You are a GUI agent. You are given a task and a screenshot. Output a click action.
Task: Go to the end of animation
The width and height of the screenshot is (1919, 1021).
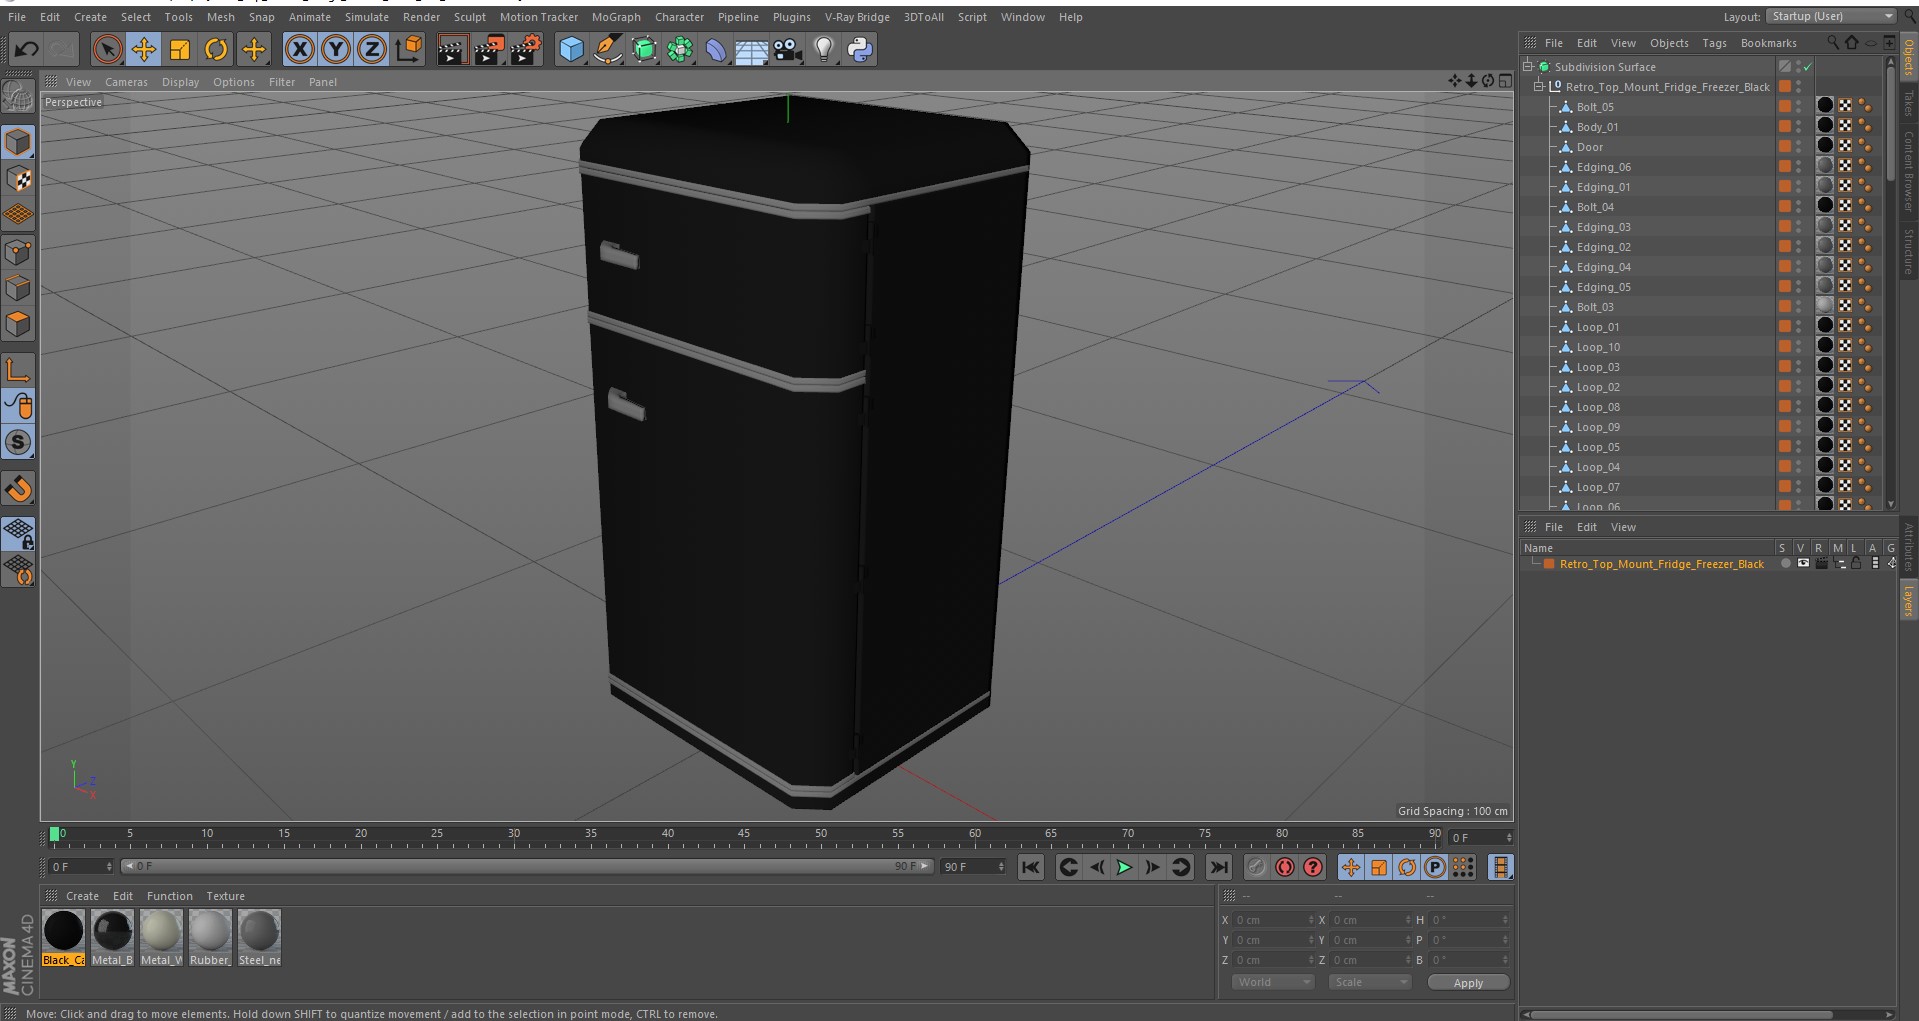[1218, 867]
